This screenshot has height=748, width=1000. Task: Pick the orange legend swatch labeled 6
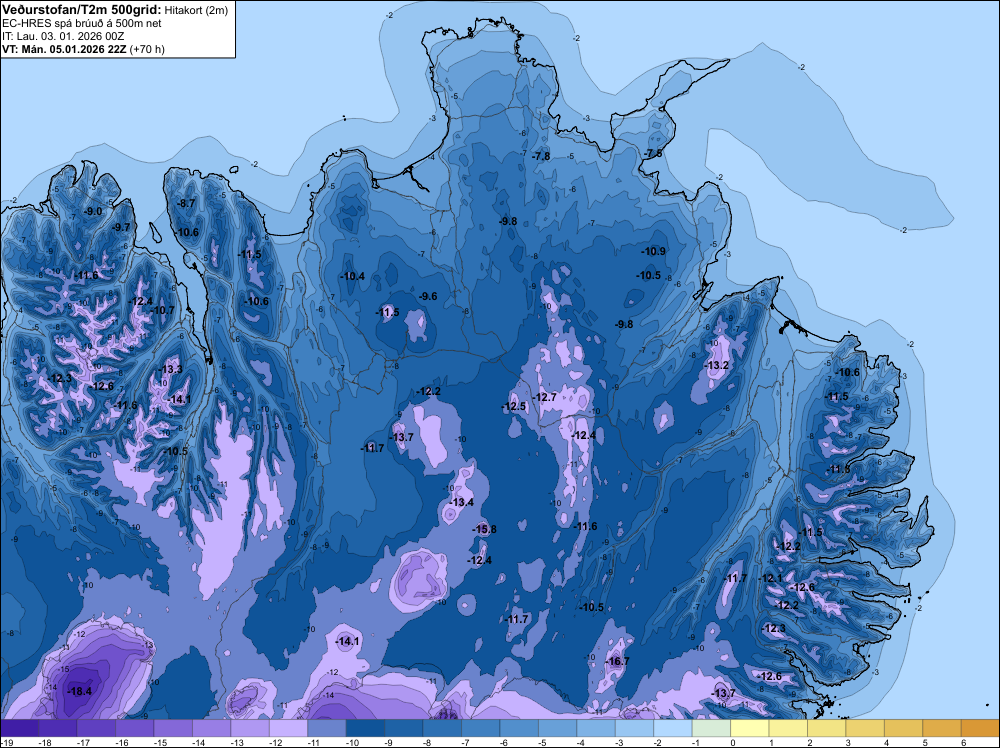click(981, 728)
